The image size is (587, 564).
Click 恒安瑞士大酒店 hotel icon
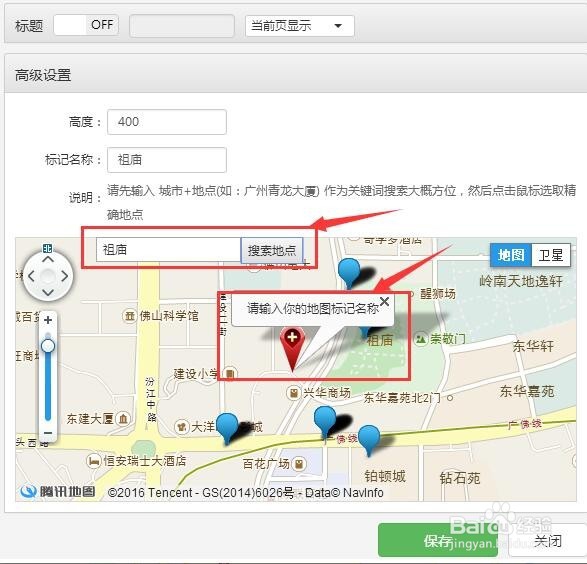pos(94,461)
